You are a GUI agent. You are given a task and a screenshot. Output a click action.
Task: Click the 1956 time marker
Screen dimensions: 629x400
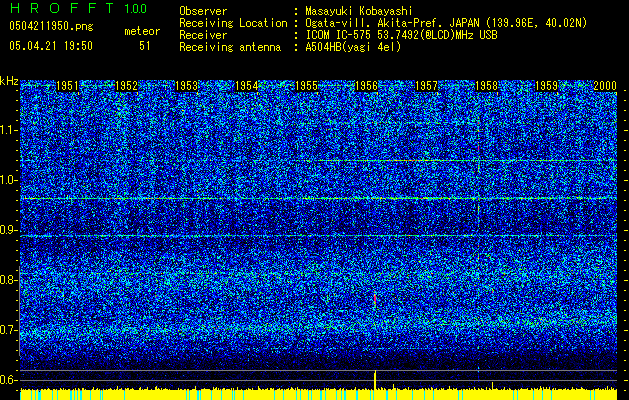pyautogui.click(x=366, y=86)
